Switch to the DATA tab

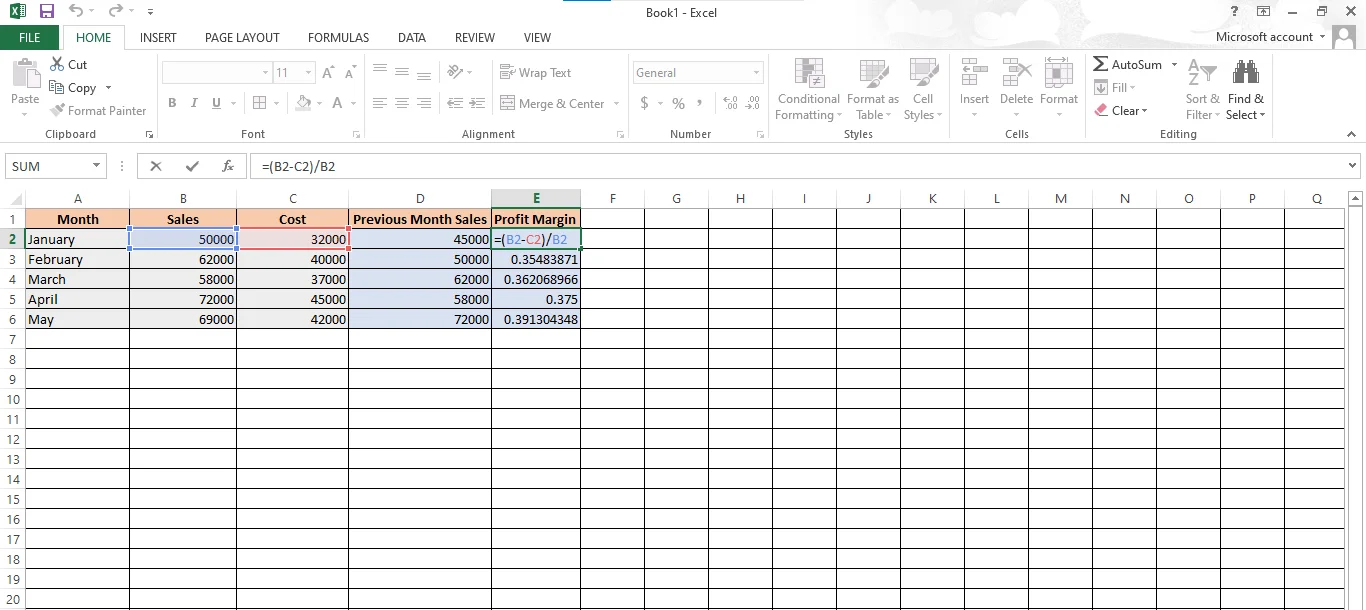[x=412, y=37]
